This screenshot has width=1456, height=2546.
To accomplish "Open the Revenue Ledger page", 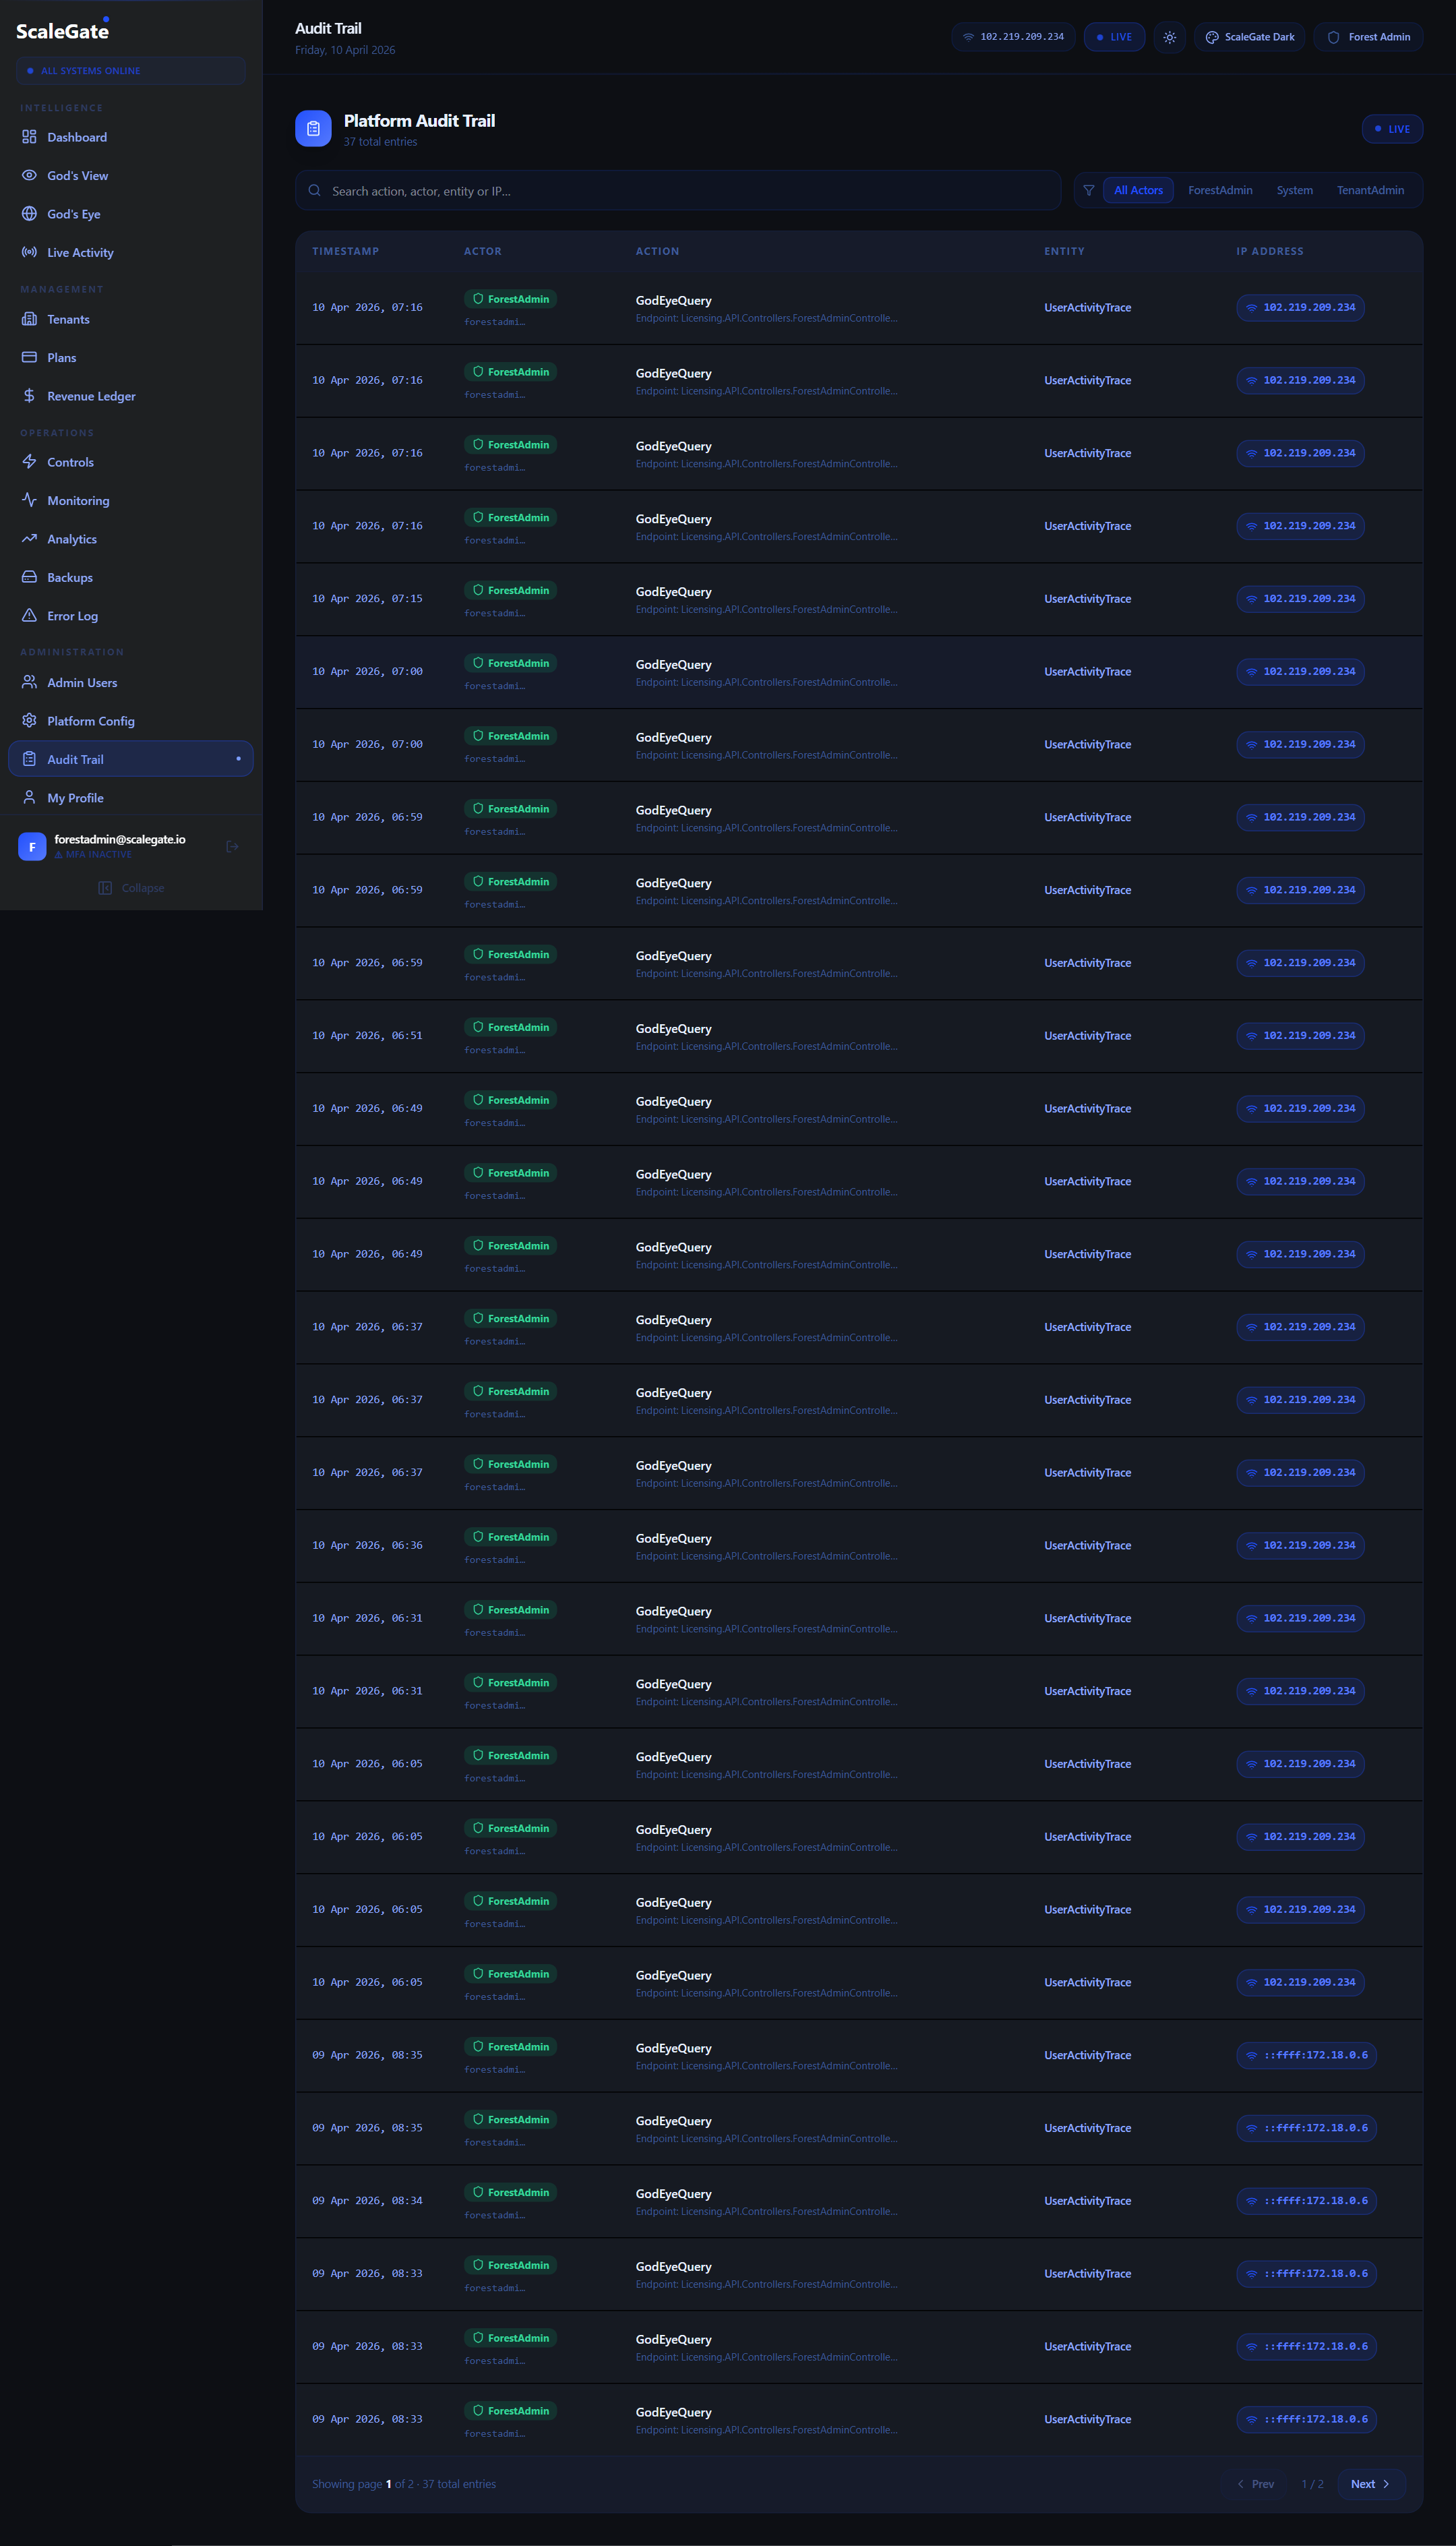I will (x=91, y=396).
